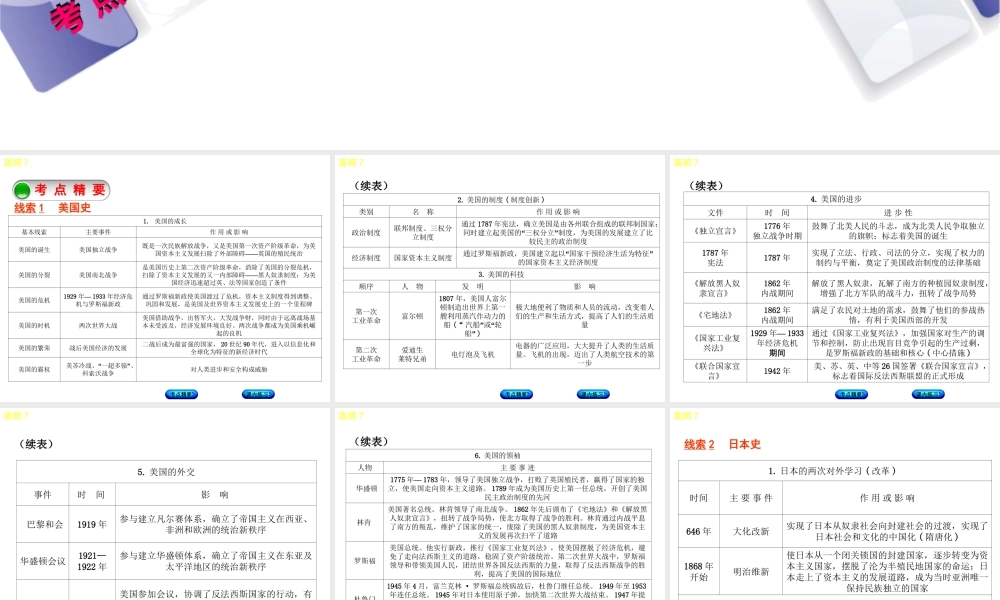Image resolution: width=1000 pixels, height=600 pixels.
Task: Click the 1919 年 time cell
Action: (x=92, y=525)
